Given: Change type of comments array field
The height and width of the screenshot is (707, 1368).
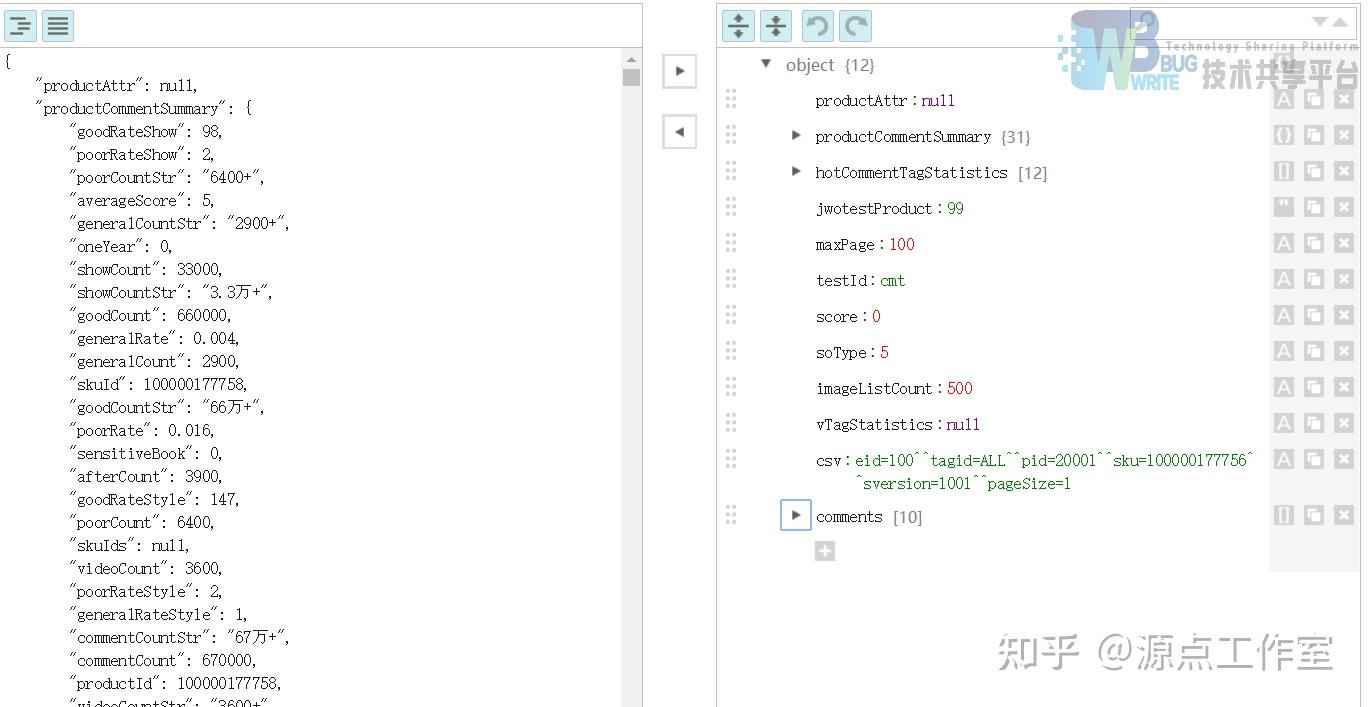Looking at the screenshot, I should click(x=1284, y=515).
